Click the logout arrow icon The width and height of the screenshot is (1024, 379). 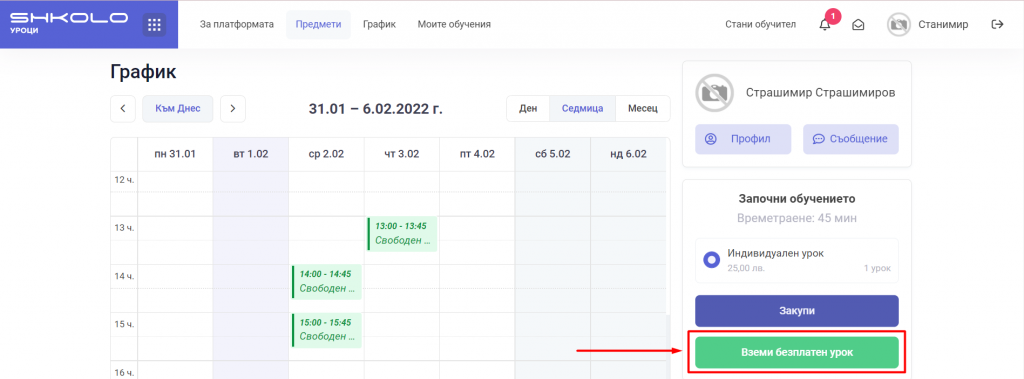tap(997, 24)
